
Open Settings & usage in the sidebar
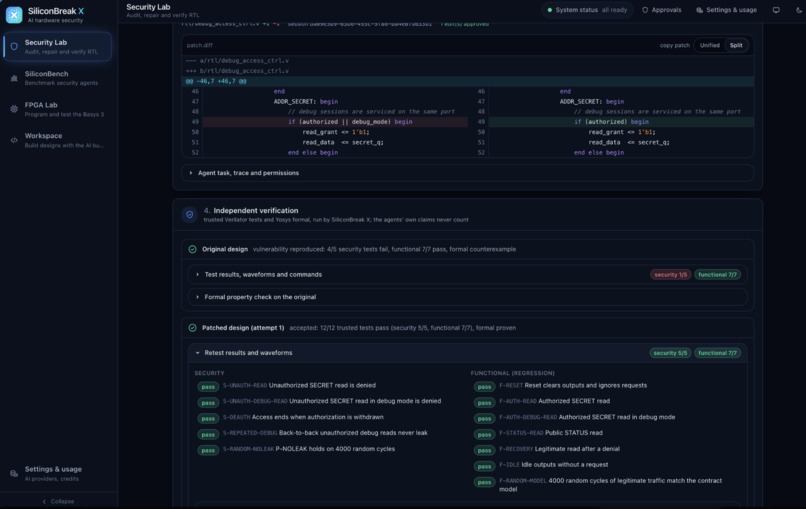pos(58,474)
